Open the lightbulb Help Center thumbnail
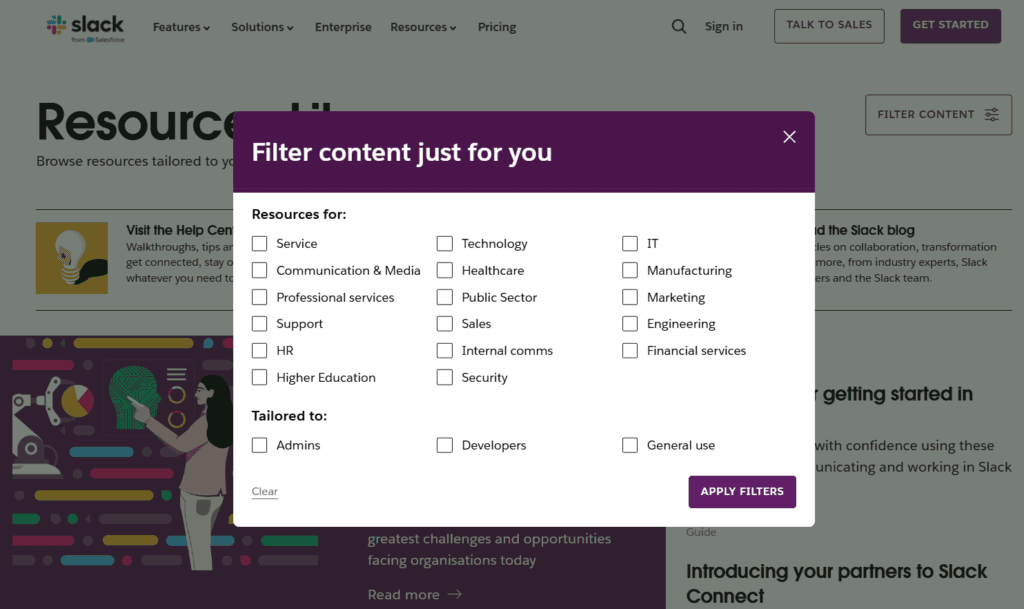Image resolution: width=1024 pixels, height=609 pixels. [72, 258]
